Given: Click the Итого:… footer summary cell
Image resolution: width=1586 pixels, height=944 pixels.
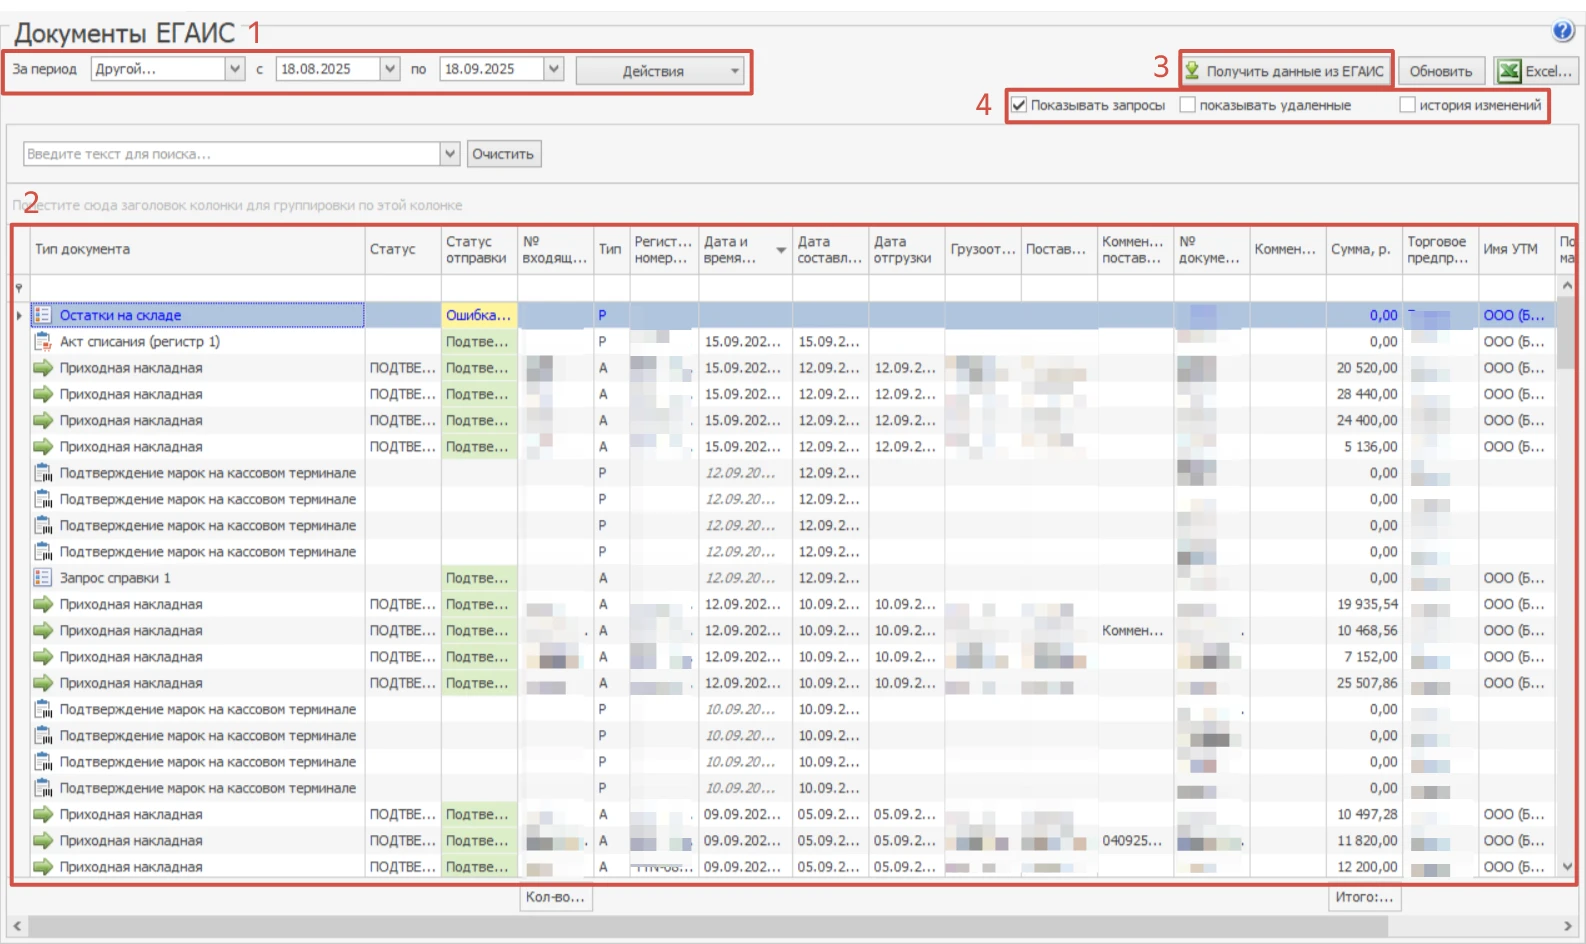Looking at the screenshot, I should pyautogui.click(x=1364, y=897).
